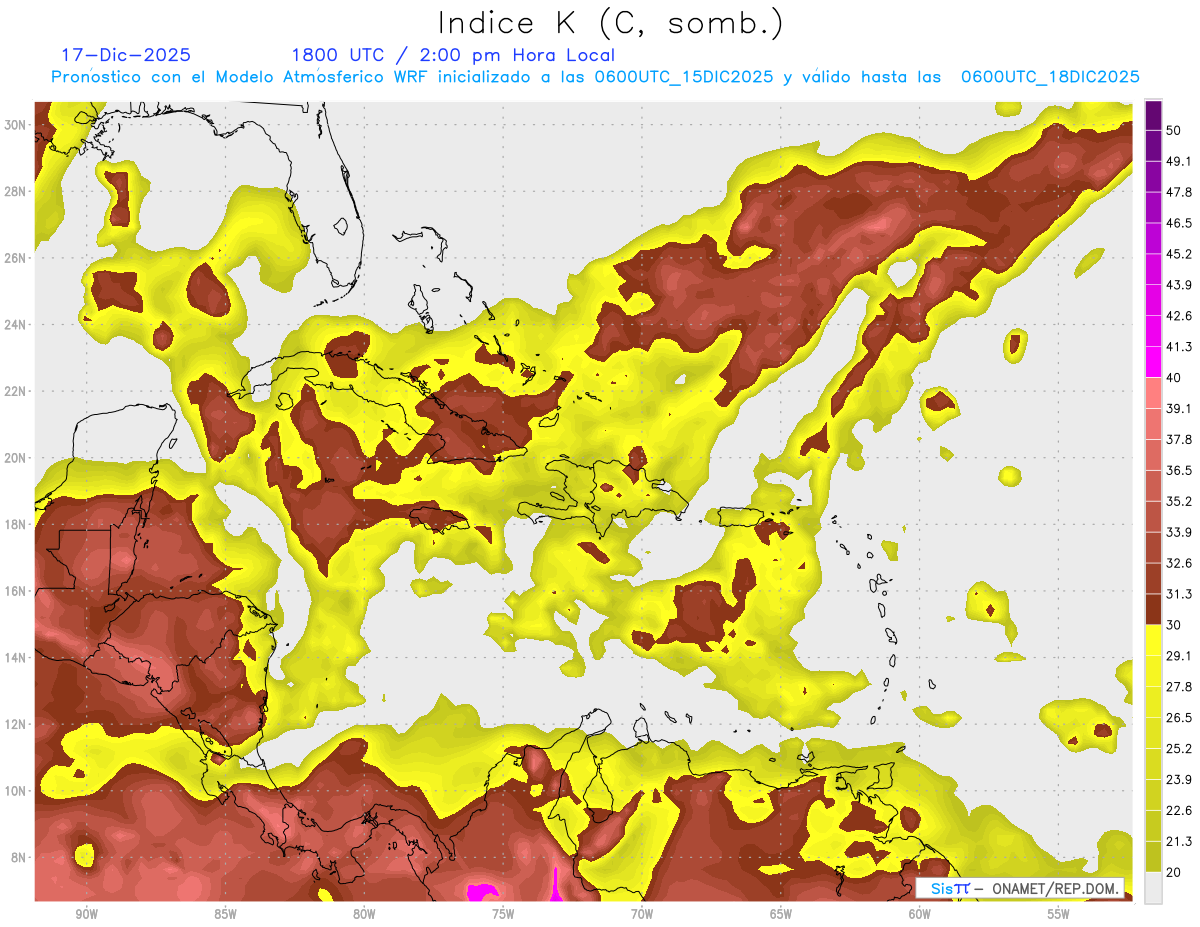Click the '47.8' color scale label

[x=1179, y=192]
